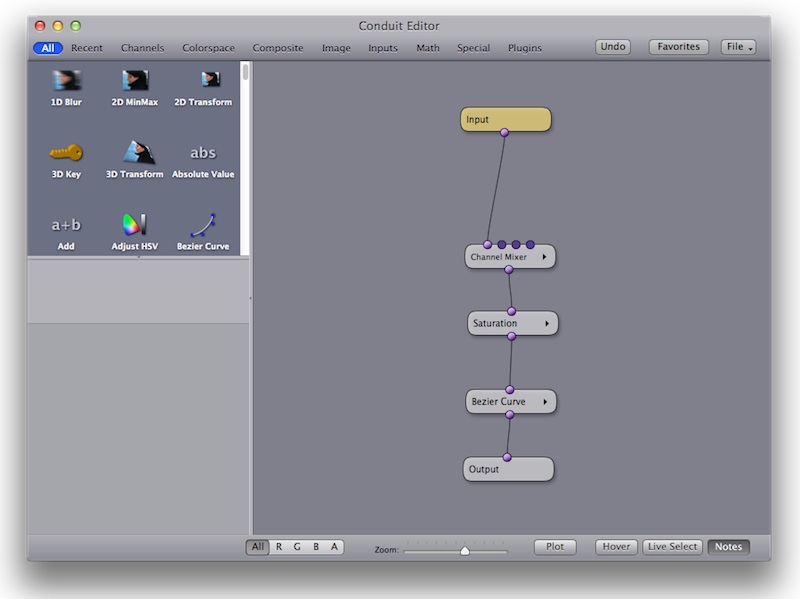Click the Zoom slider handle

pyautogui.click(x=465, y=550)
